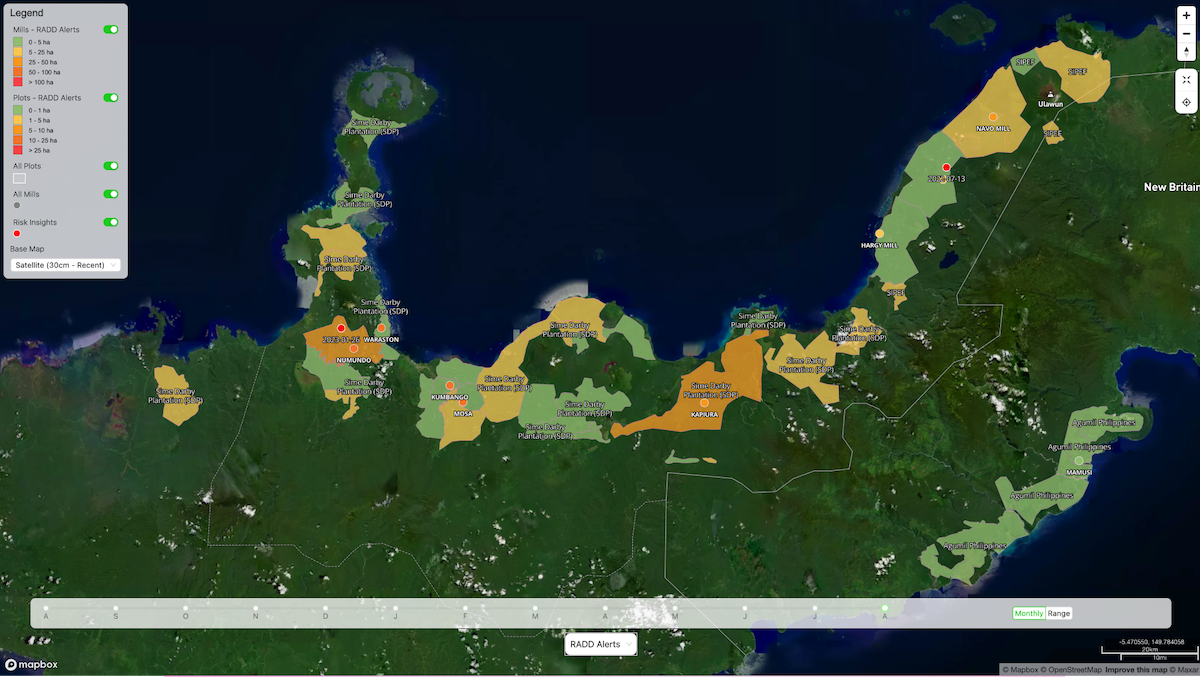Click the red Risk Insights legend dot
This screenshot has width=1200, height=677.
pos(17,233)
